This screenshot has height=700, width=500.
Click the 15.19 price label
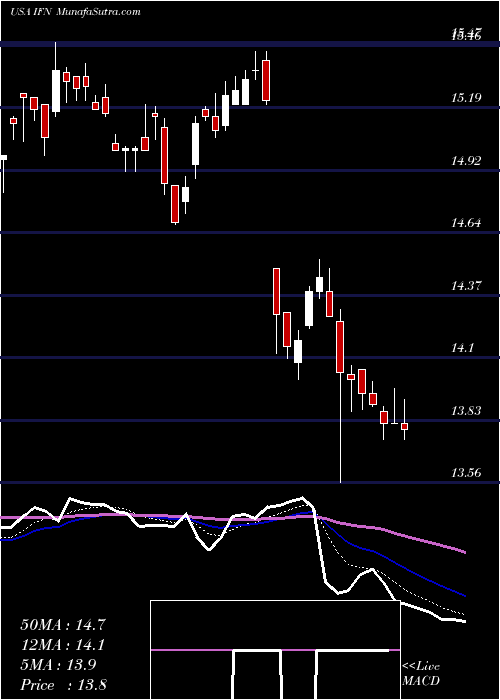[466, 98]
